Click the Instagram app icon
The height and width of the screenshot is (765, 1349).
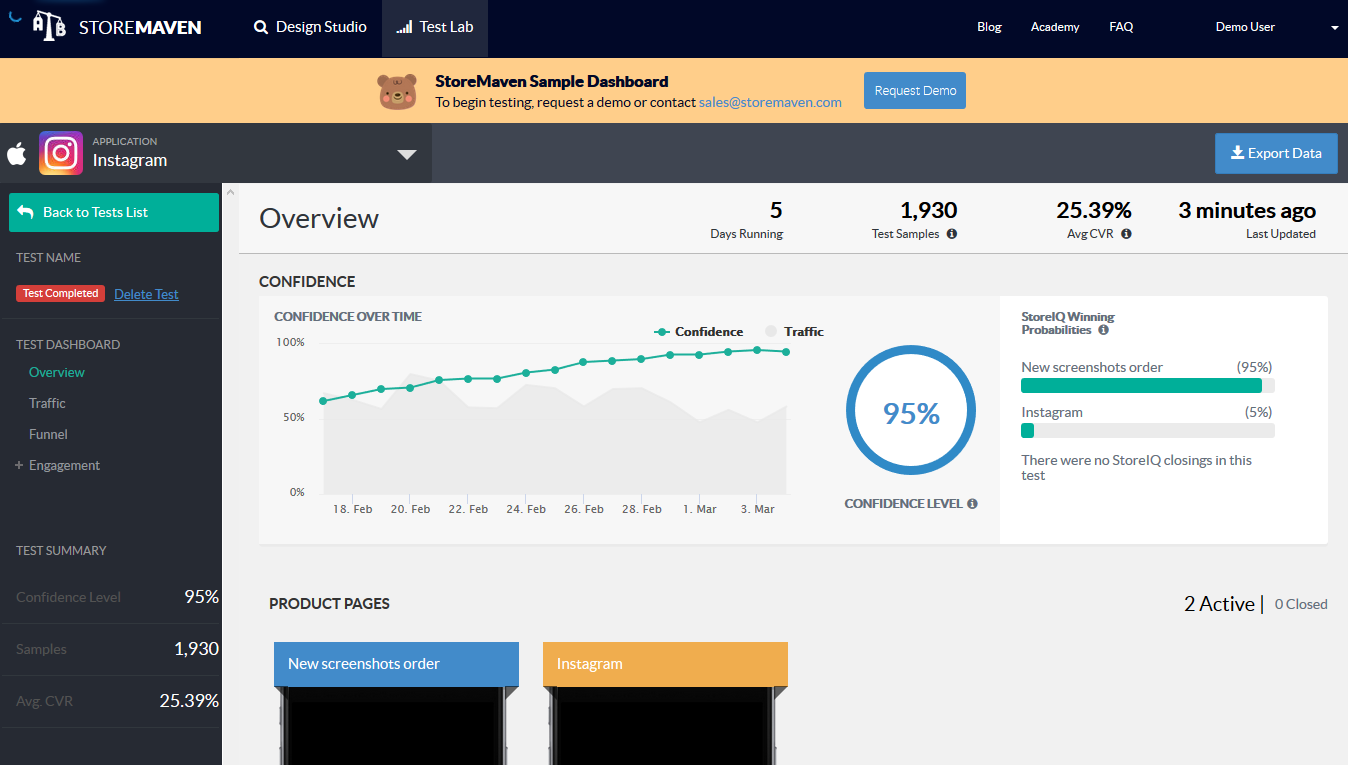61,153
